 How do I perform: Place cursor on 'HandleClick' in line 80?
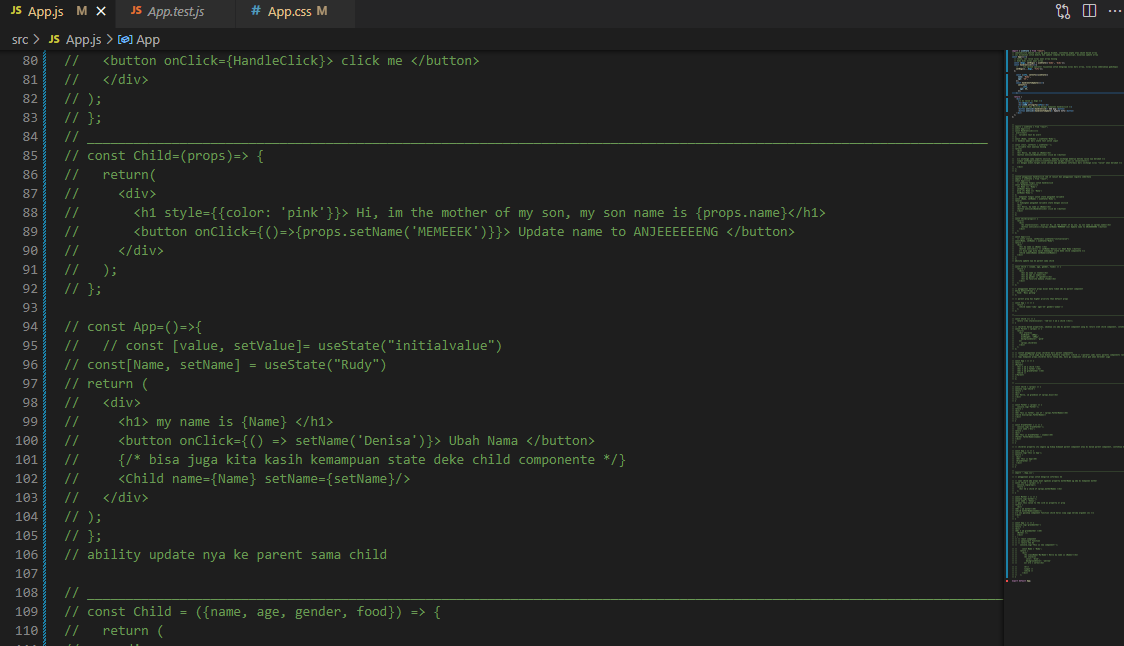[x=275, y=60]
